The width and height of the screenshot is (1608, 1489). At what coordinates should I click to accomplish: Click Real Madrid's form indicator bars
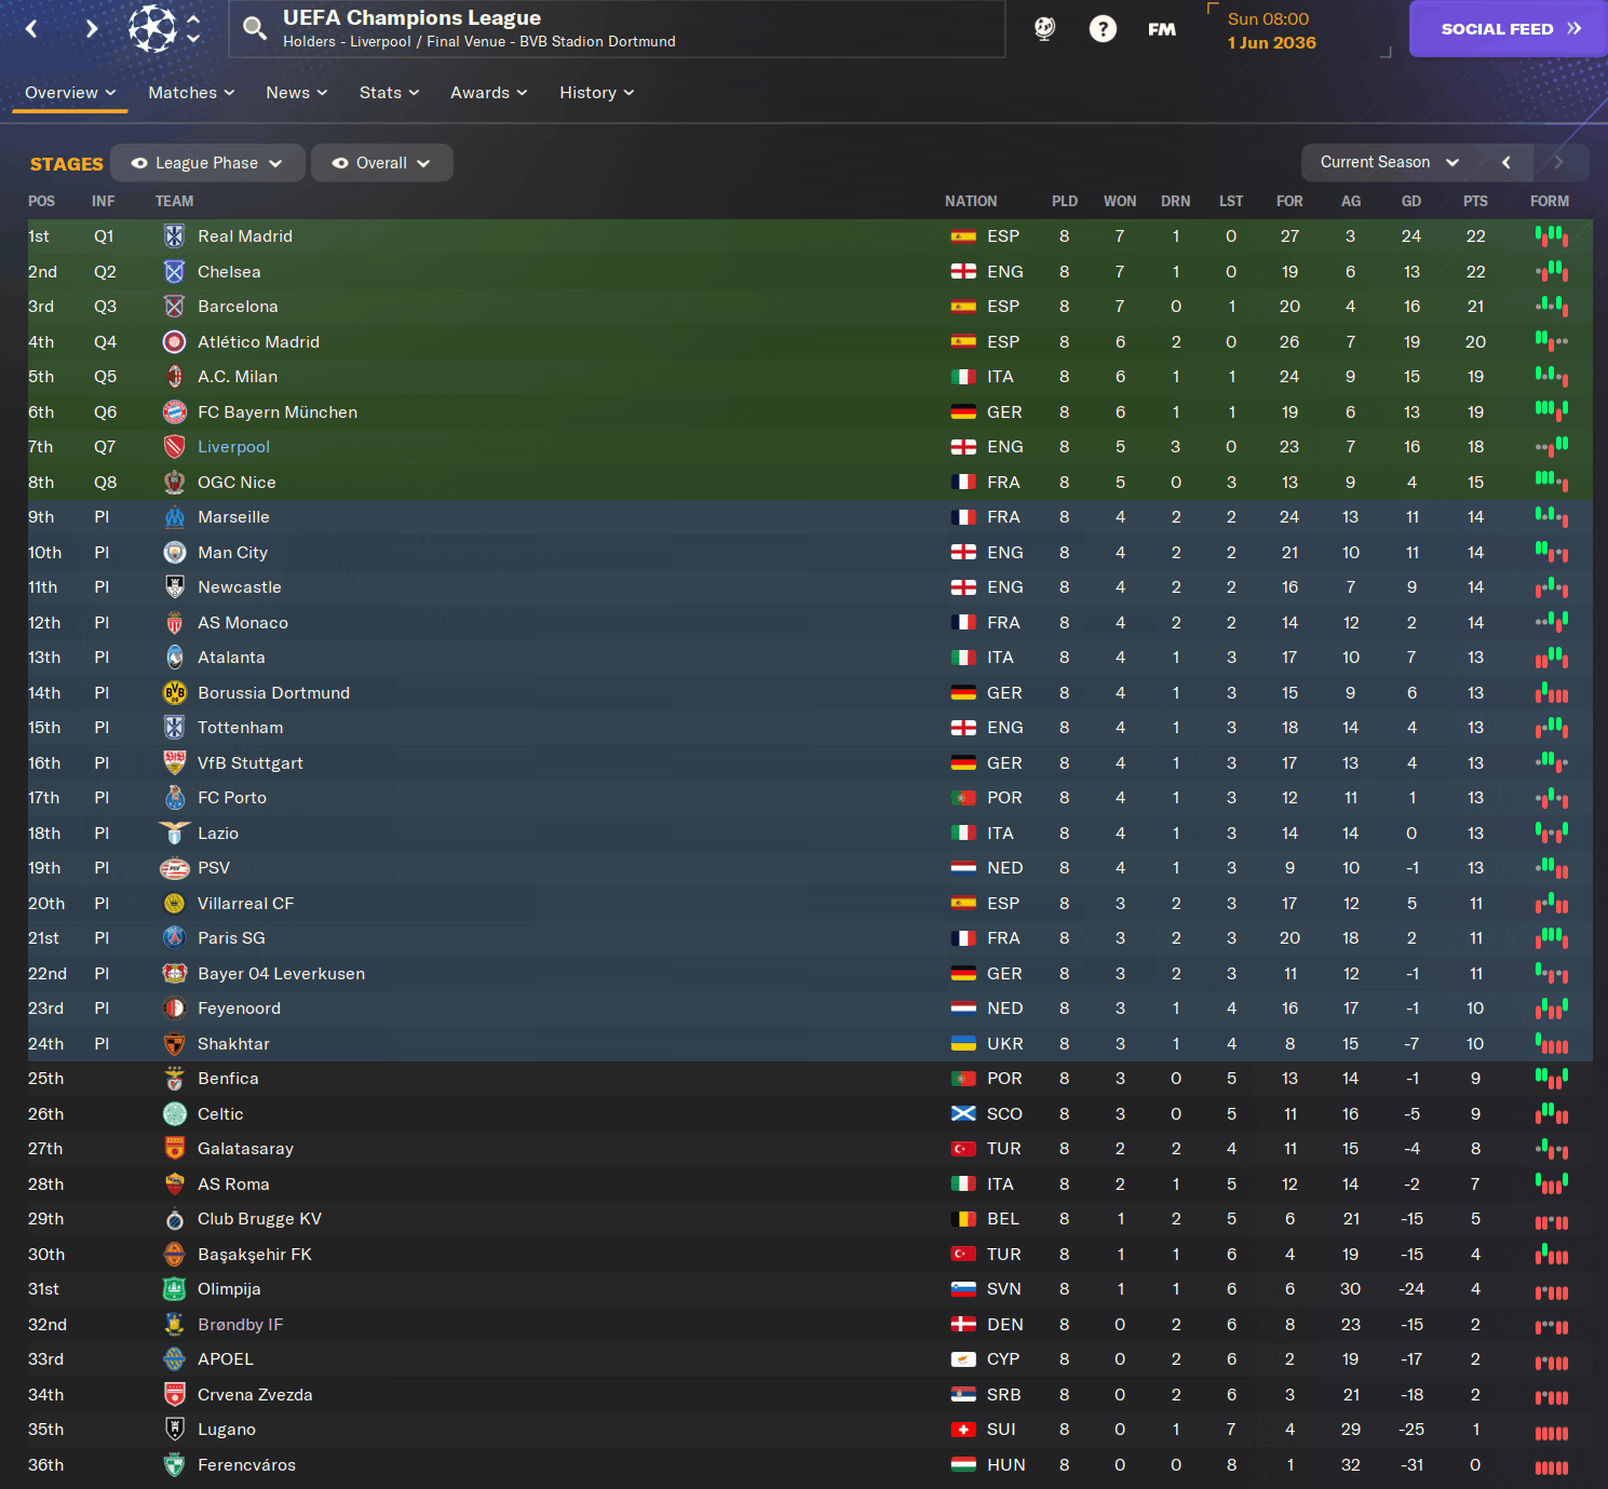1551,237
